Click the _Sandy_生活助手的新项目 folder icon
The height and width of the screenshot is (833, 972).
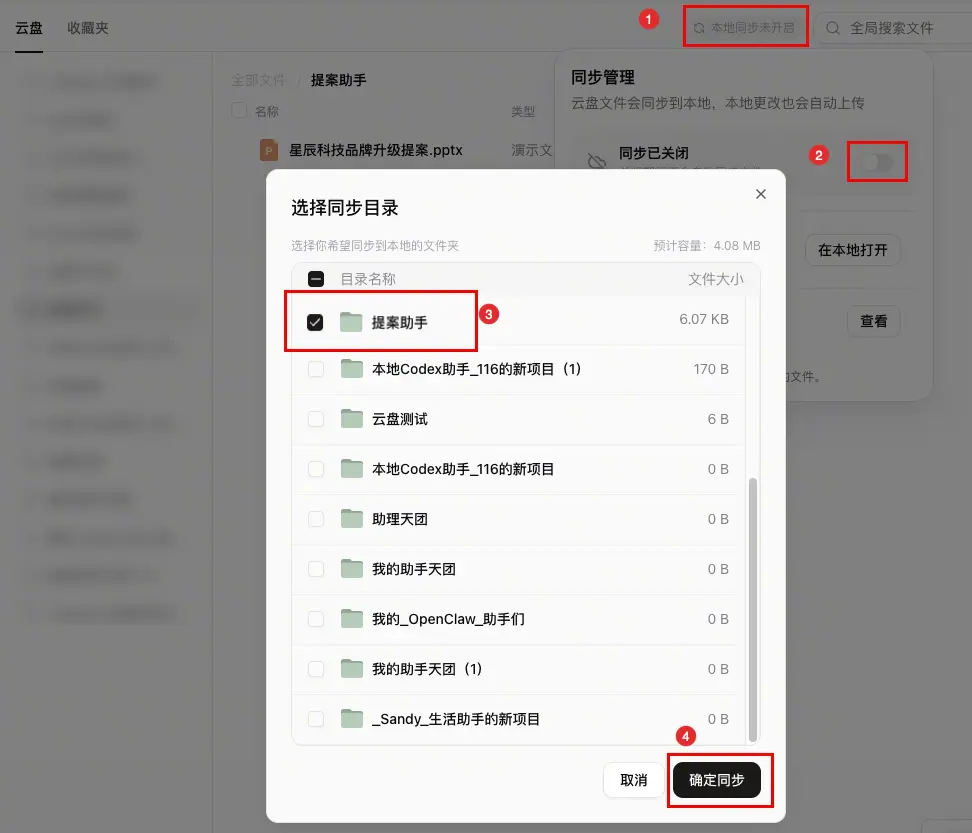(x=351, y=718)
